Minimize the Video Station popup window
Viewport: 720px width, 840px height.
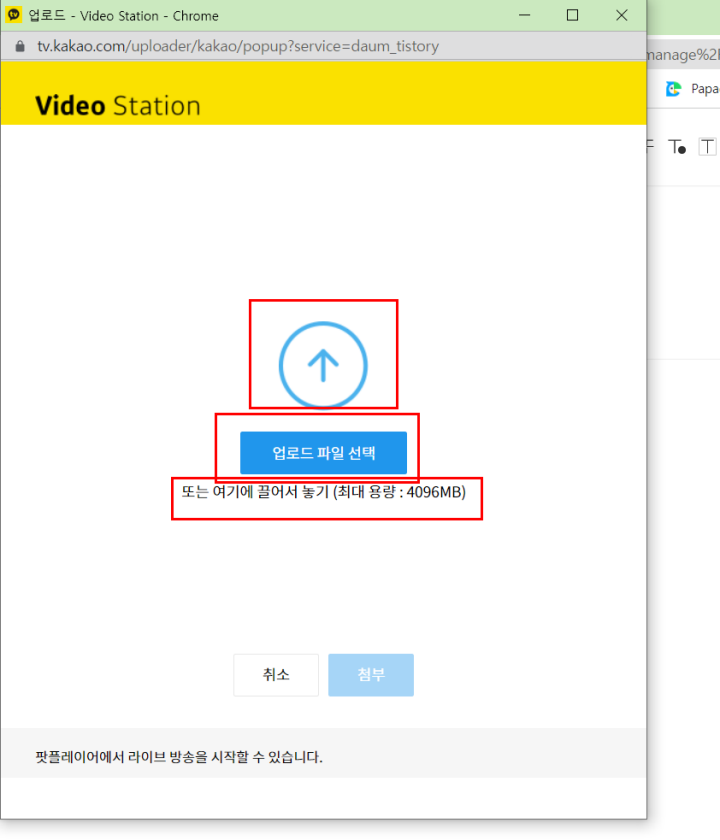tap(524, 15)
